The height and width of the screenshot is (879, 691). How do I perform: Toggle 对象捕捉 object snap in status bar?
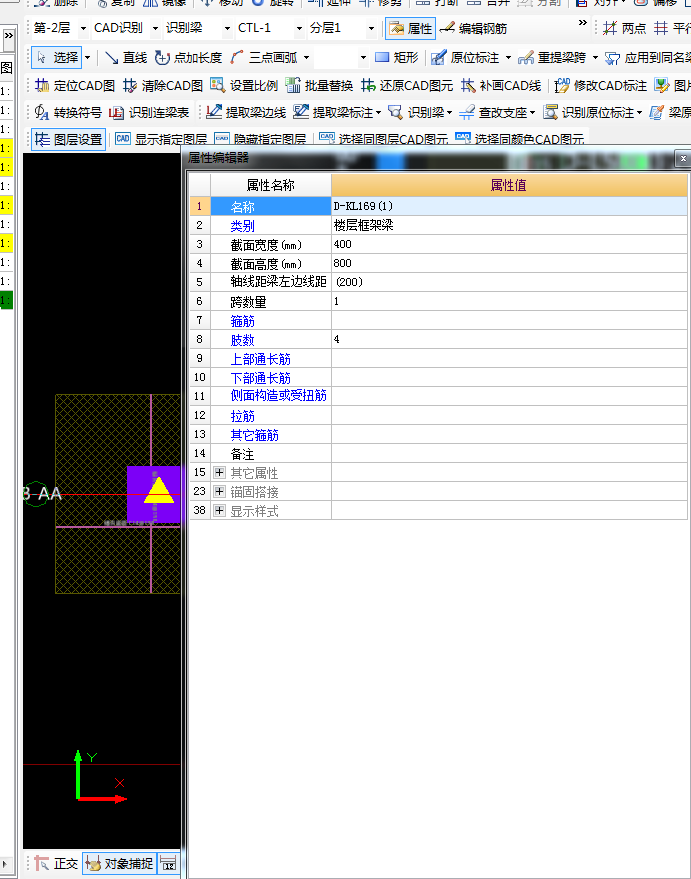[x=119, y=863]
